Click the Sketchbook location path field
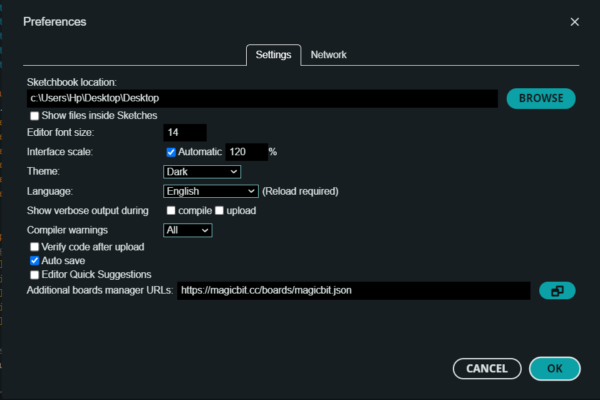This screenshot has width=600, height=400. 262,98
